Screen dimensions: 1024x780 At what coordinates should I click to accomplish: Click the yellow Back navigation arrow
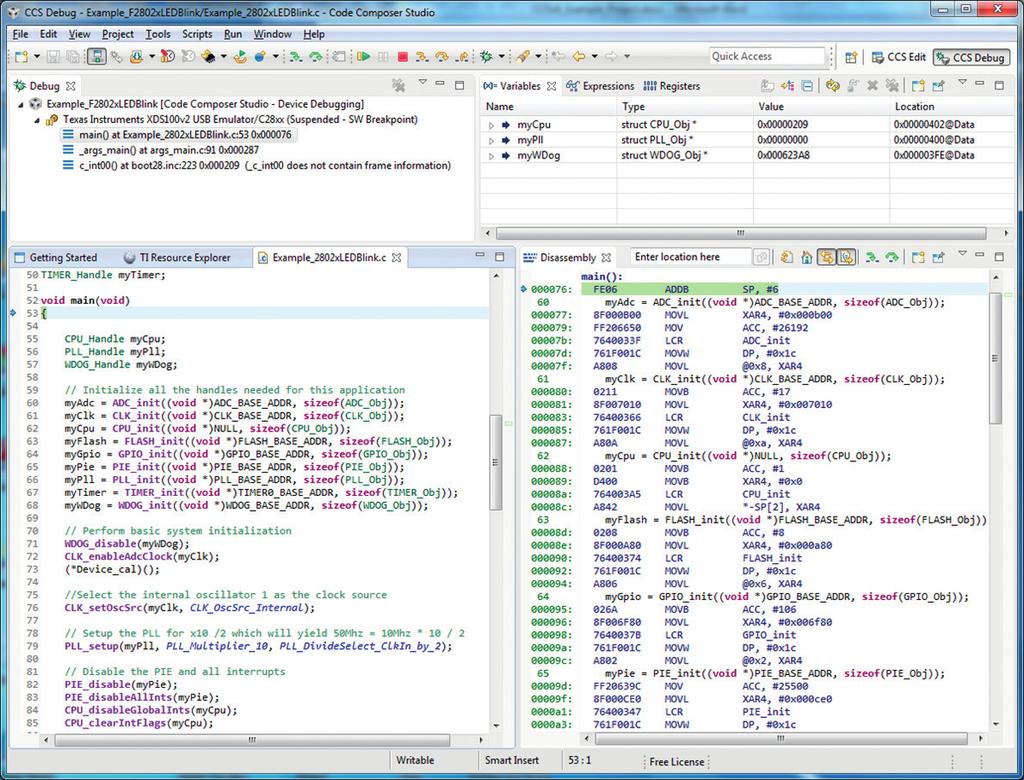(x=579, y=57)
